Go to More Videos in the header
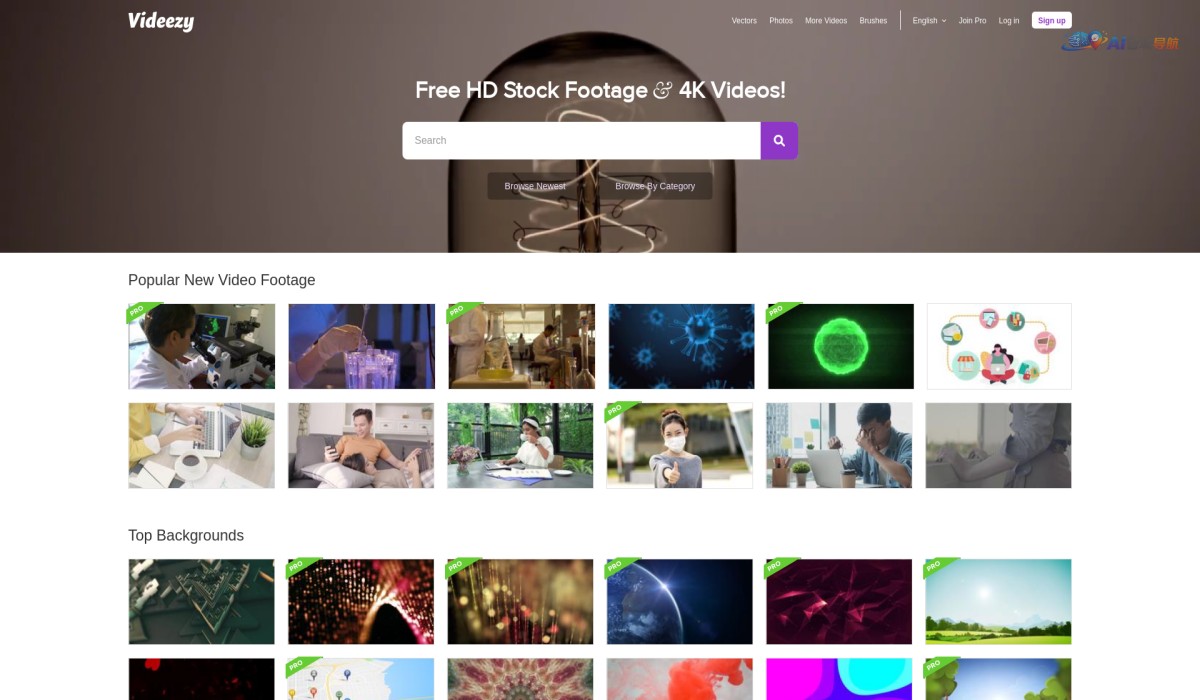 (x=826, y=21)
